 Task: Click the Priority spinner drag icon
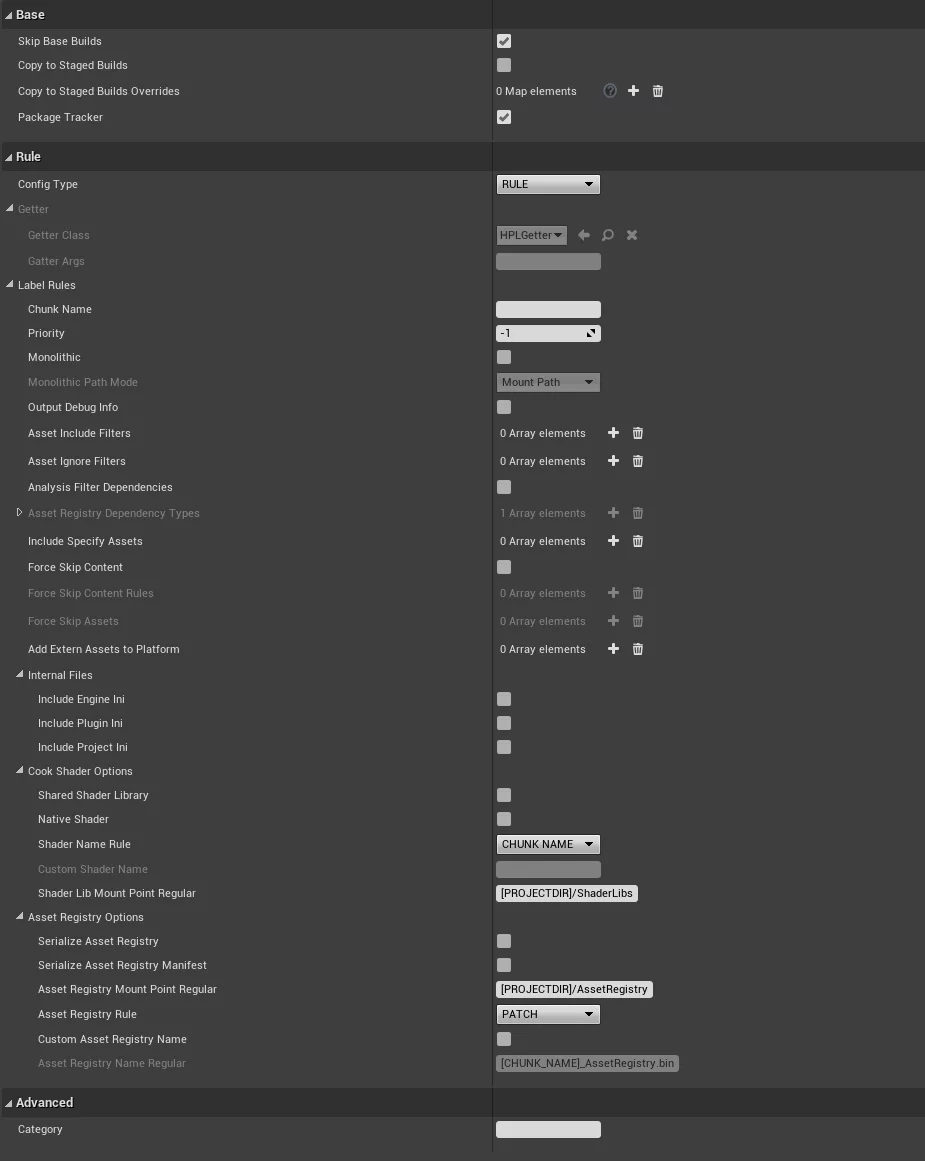click(591, 333)
